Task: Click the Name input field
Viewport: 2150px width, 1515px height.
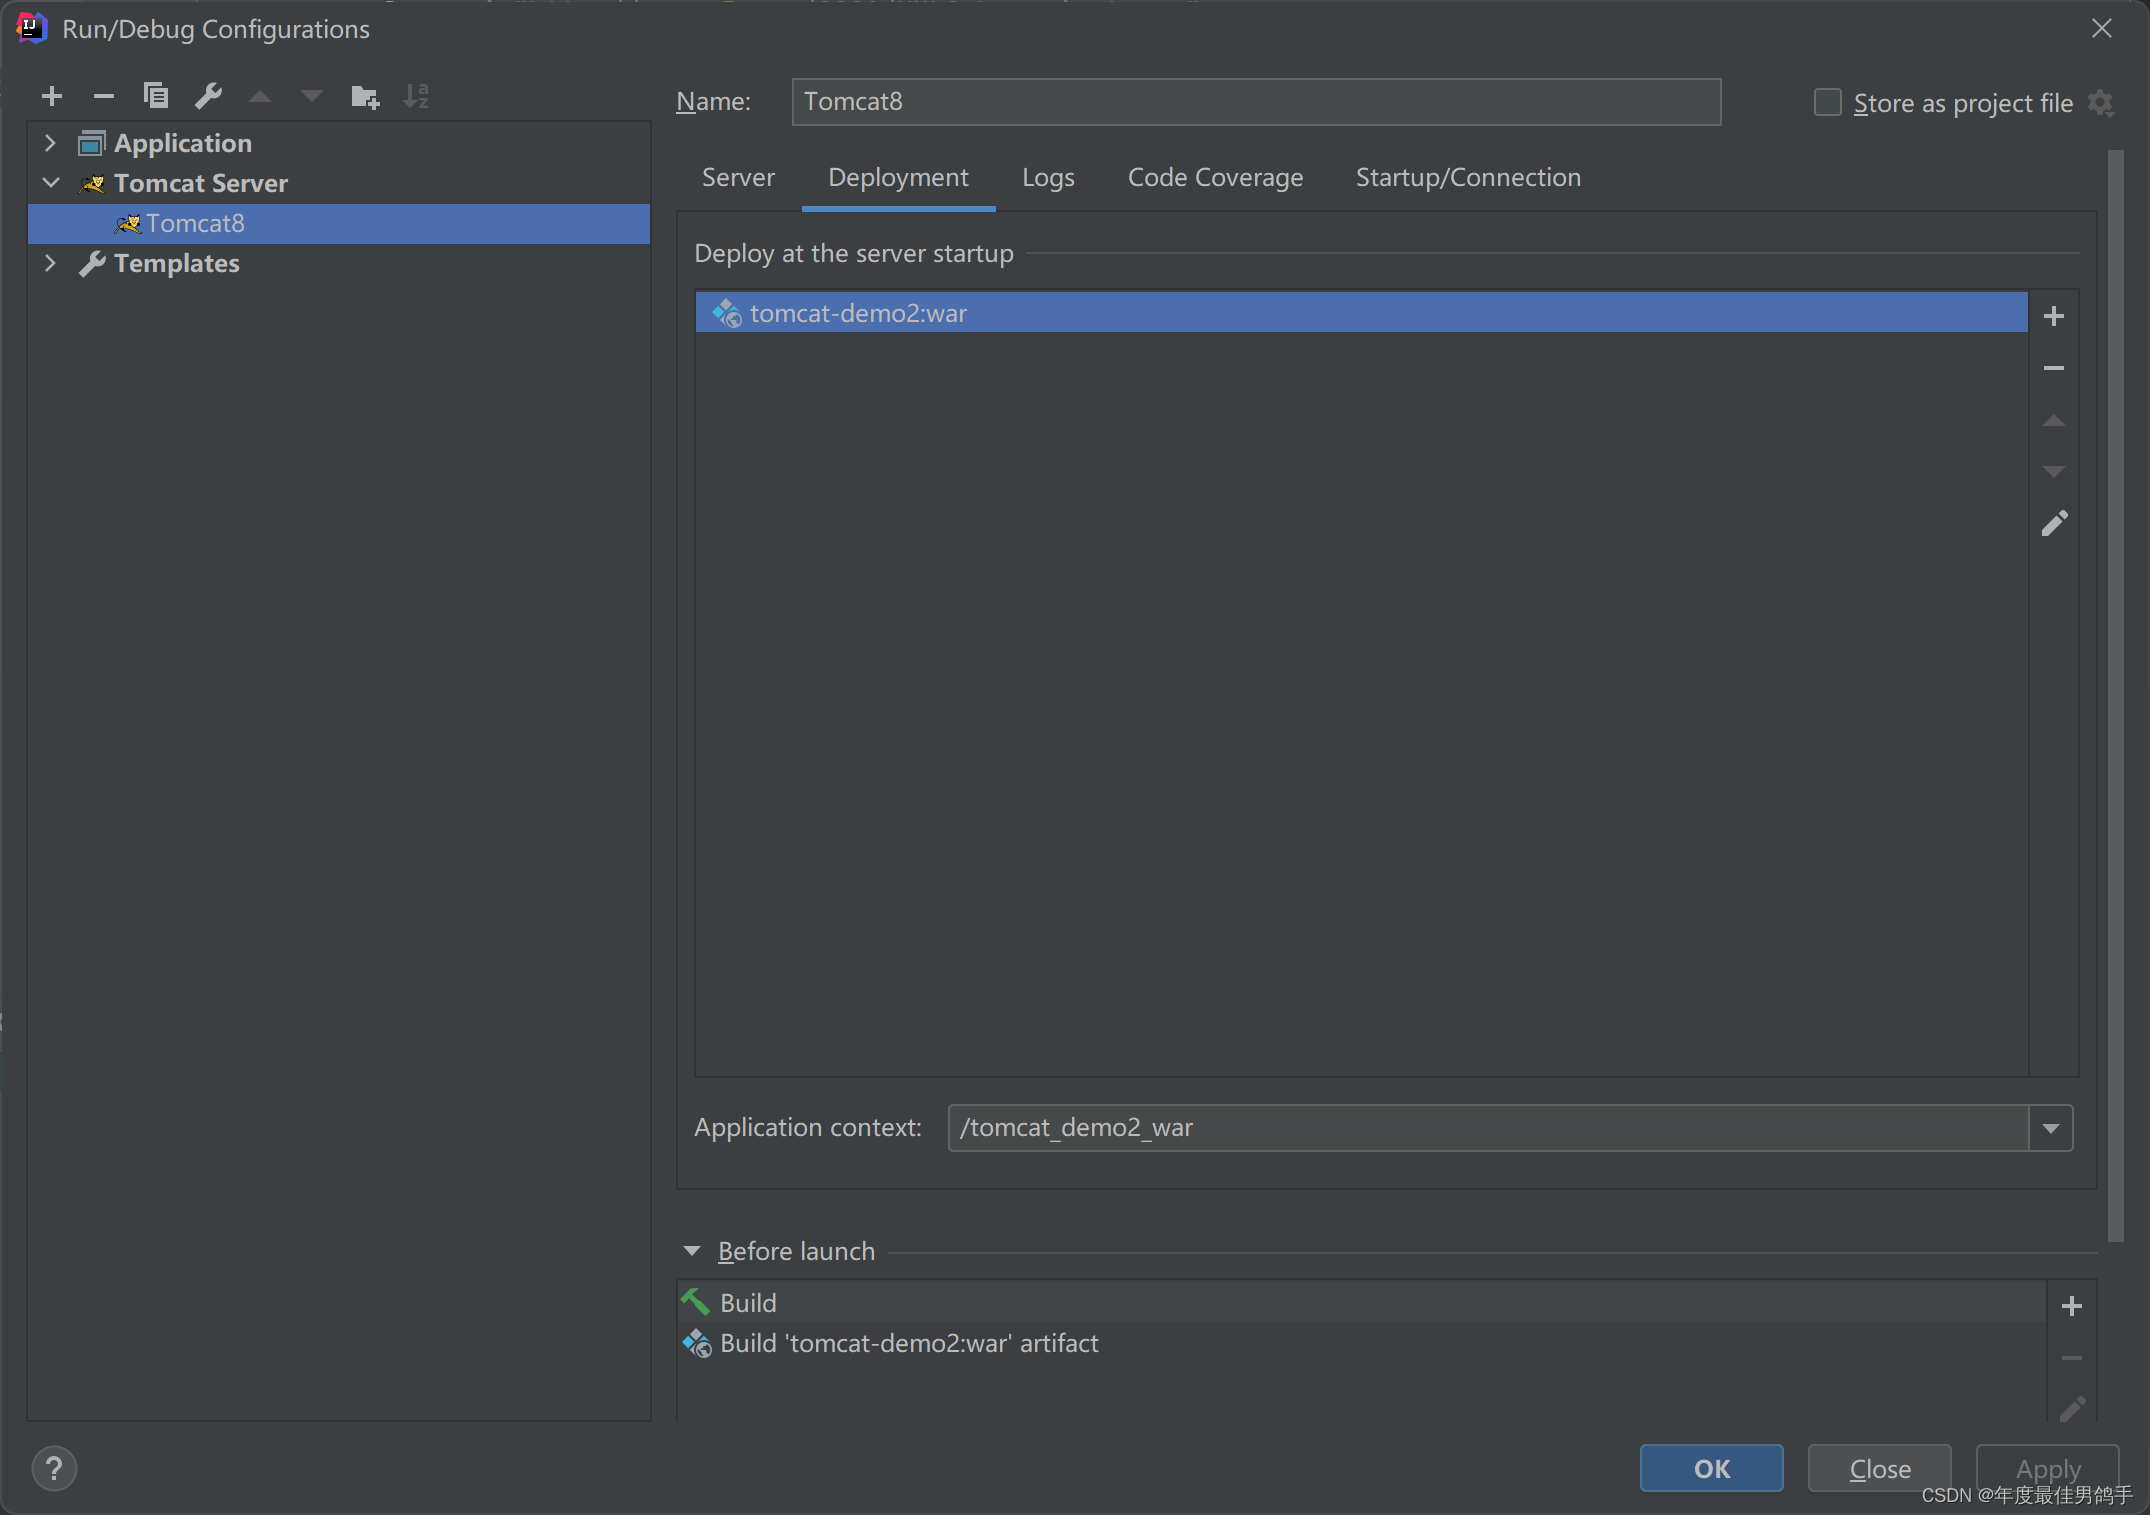Action: point(1255,102)
